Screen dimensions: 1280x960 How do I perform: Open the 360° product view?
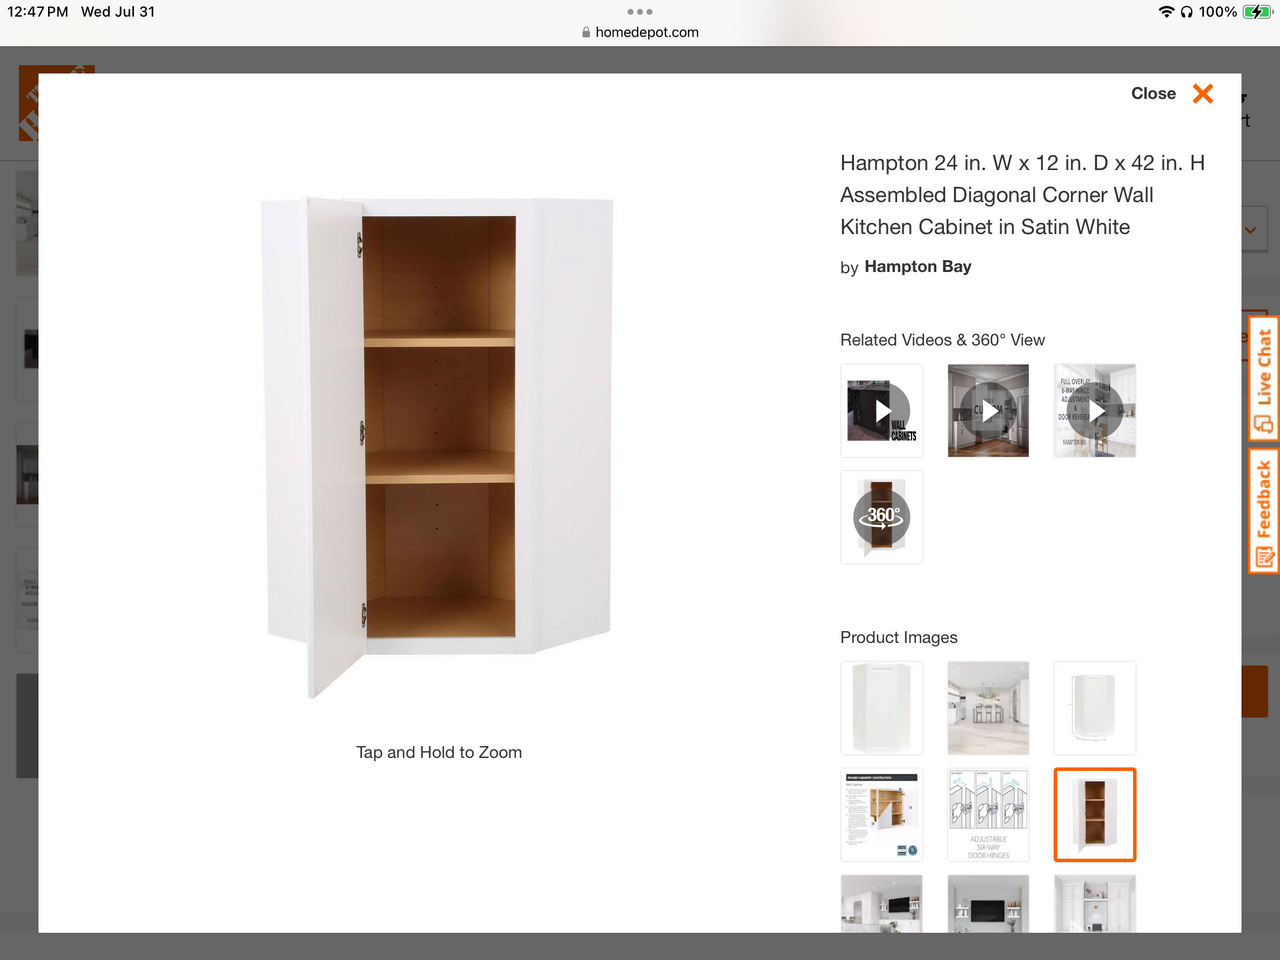point(881,518)
